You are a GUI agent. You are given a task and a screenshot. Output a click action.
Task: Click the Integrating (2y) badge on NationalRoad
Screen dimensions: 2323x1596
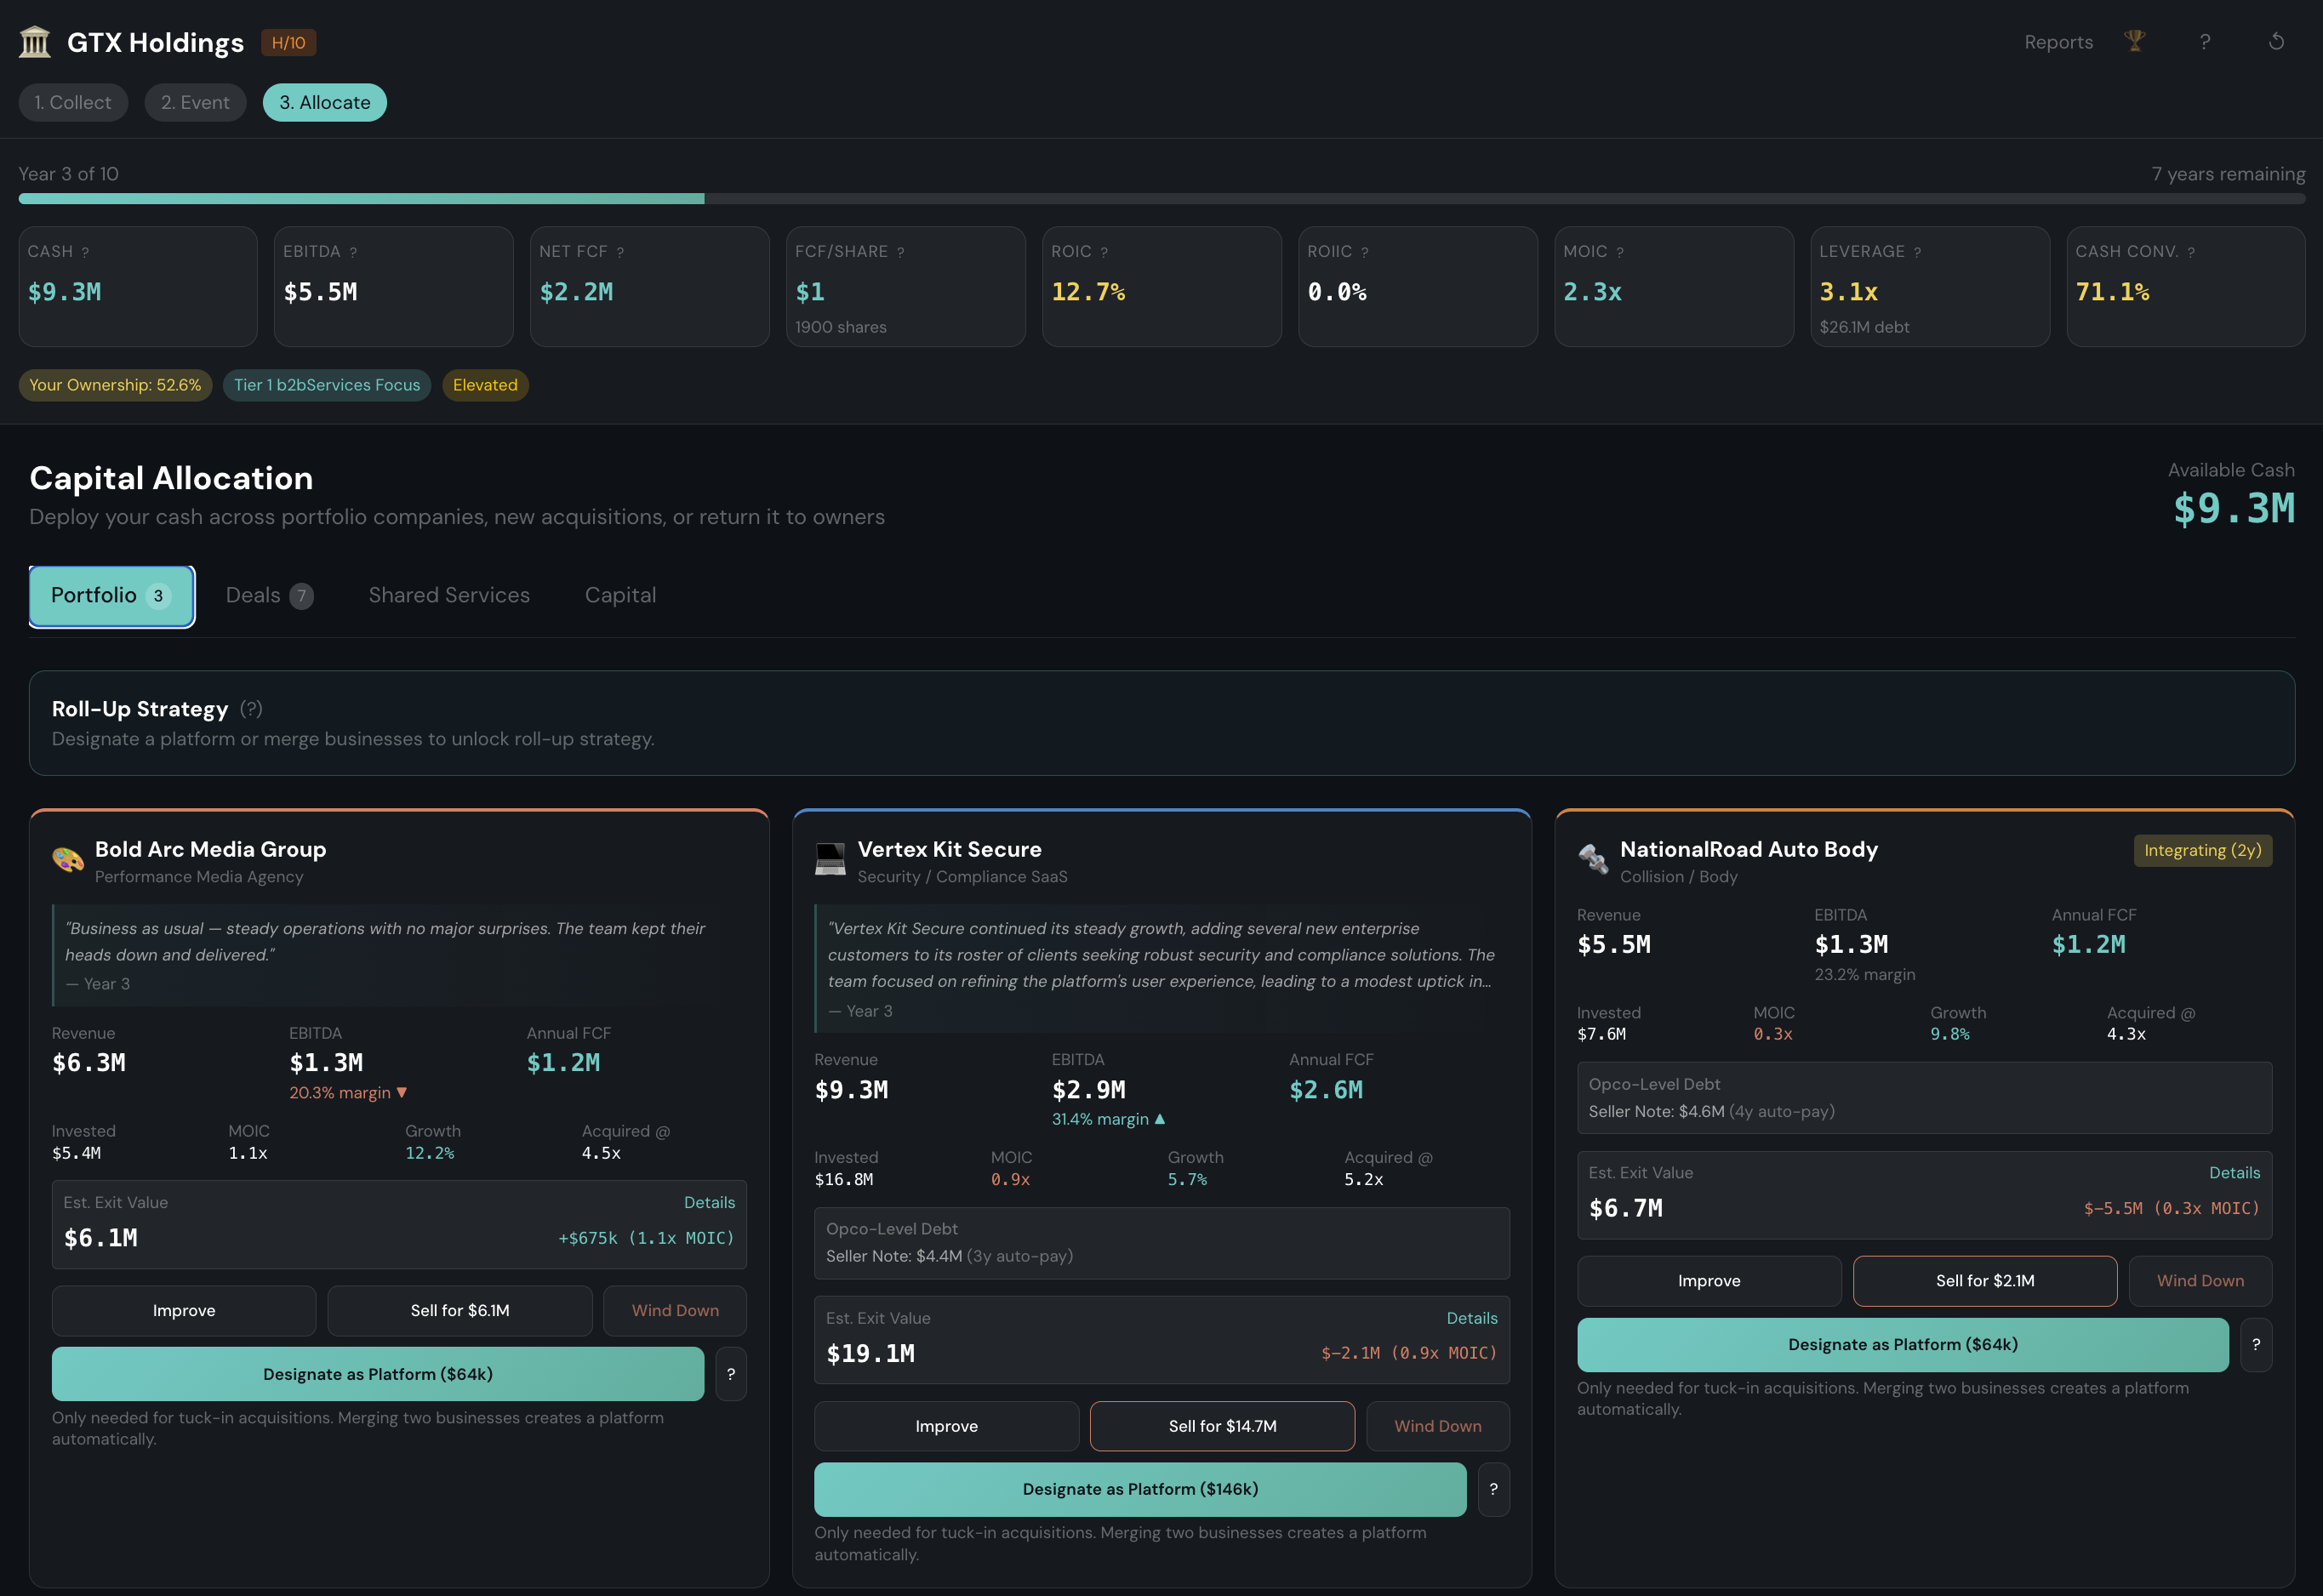pyautogui.click(x=2203, y=850)
